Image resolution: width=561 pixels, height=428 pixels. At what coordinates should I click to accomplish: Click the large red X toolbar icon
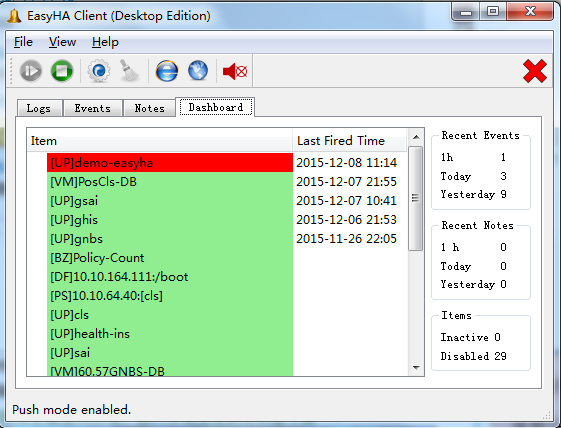click(x=535, y=71)
